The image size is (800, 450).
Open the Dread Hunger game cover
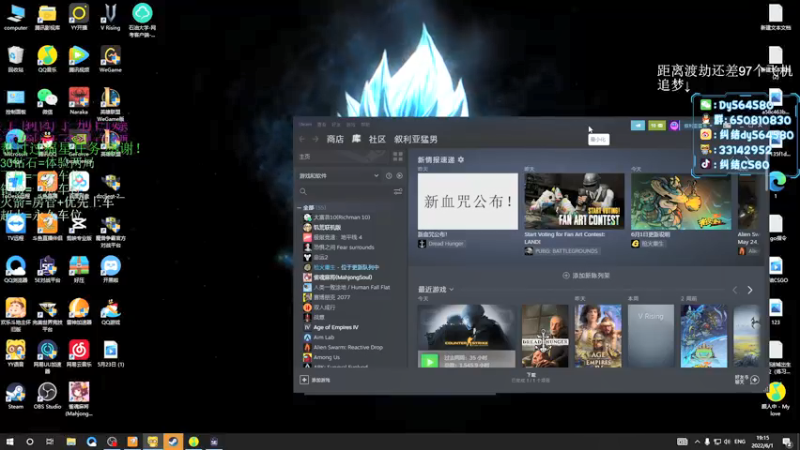coord(545,336)
